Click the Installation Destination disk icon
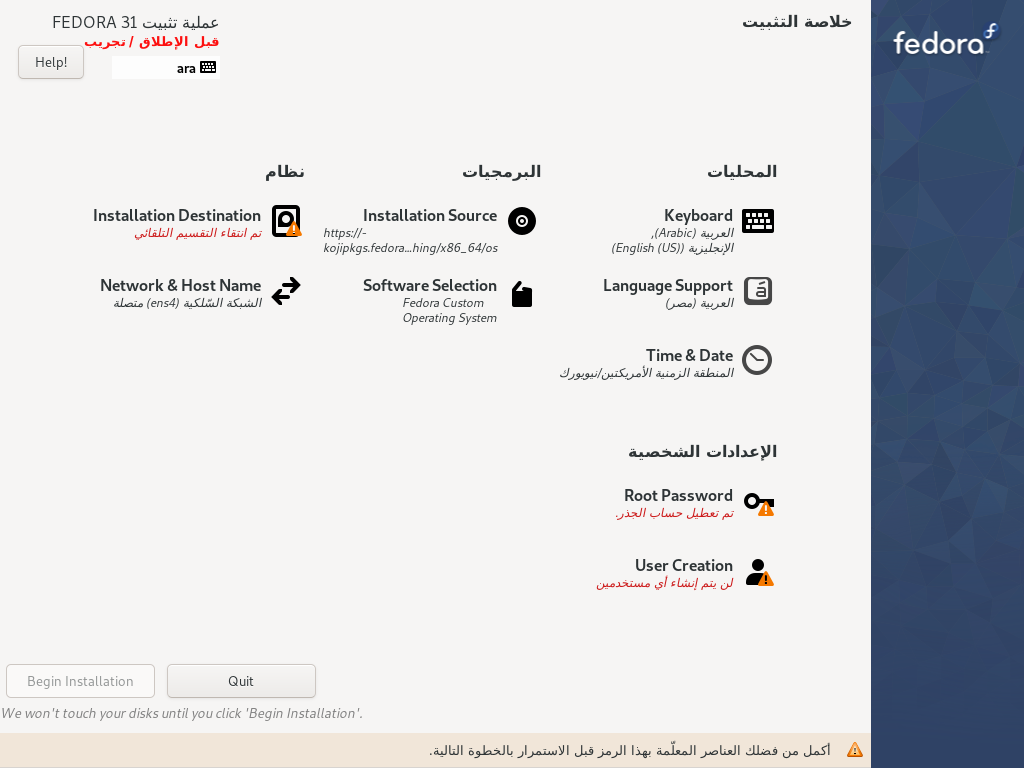 tap(287, 221)
